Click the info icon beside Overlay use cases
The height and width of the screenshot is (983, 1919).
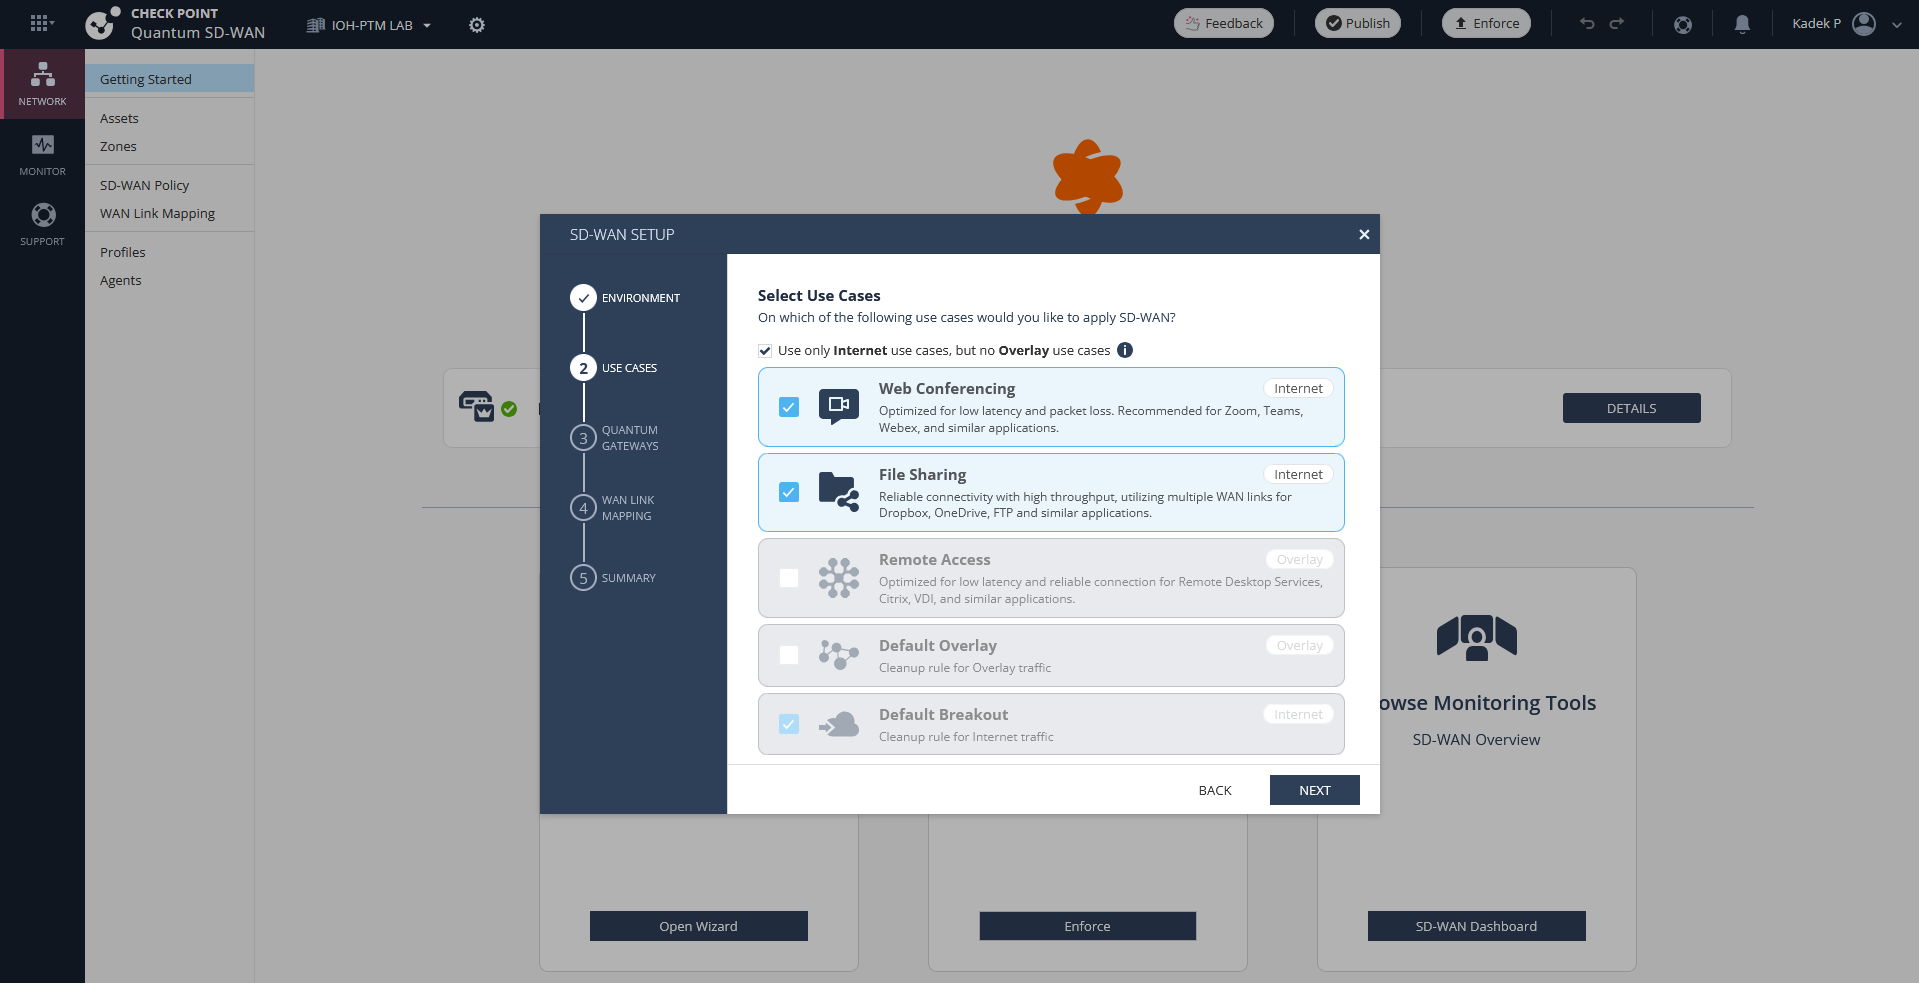[1125, 350]
